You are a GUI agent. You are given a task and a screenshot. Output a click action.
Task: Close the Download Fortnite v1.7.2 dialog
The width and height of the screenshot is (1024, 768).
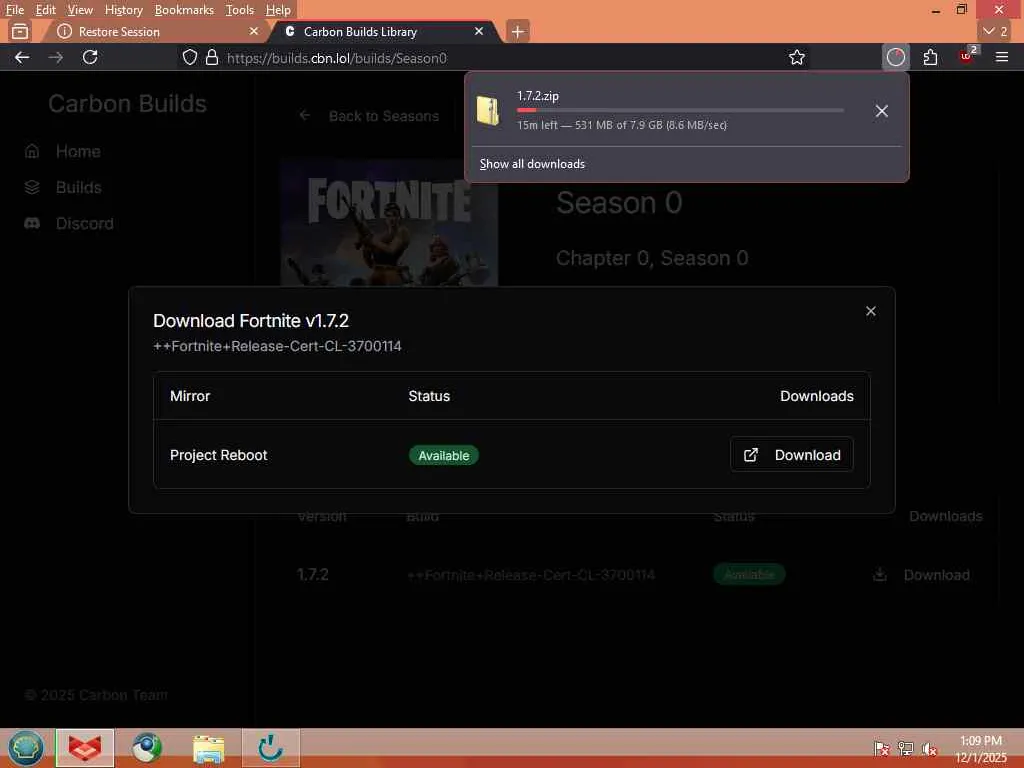[x=871, y=312]
